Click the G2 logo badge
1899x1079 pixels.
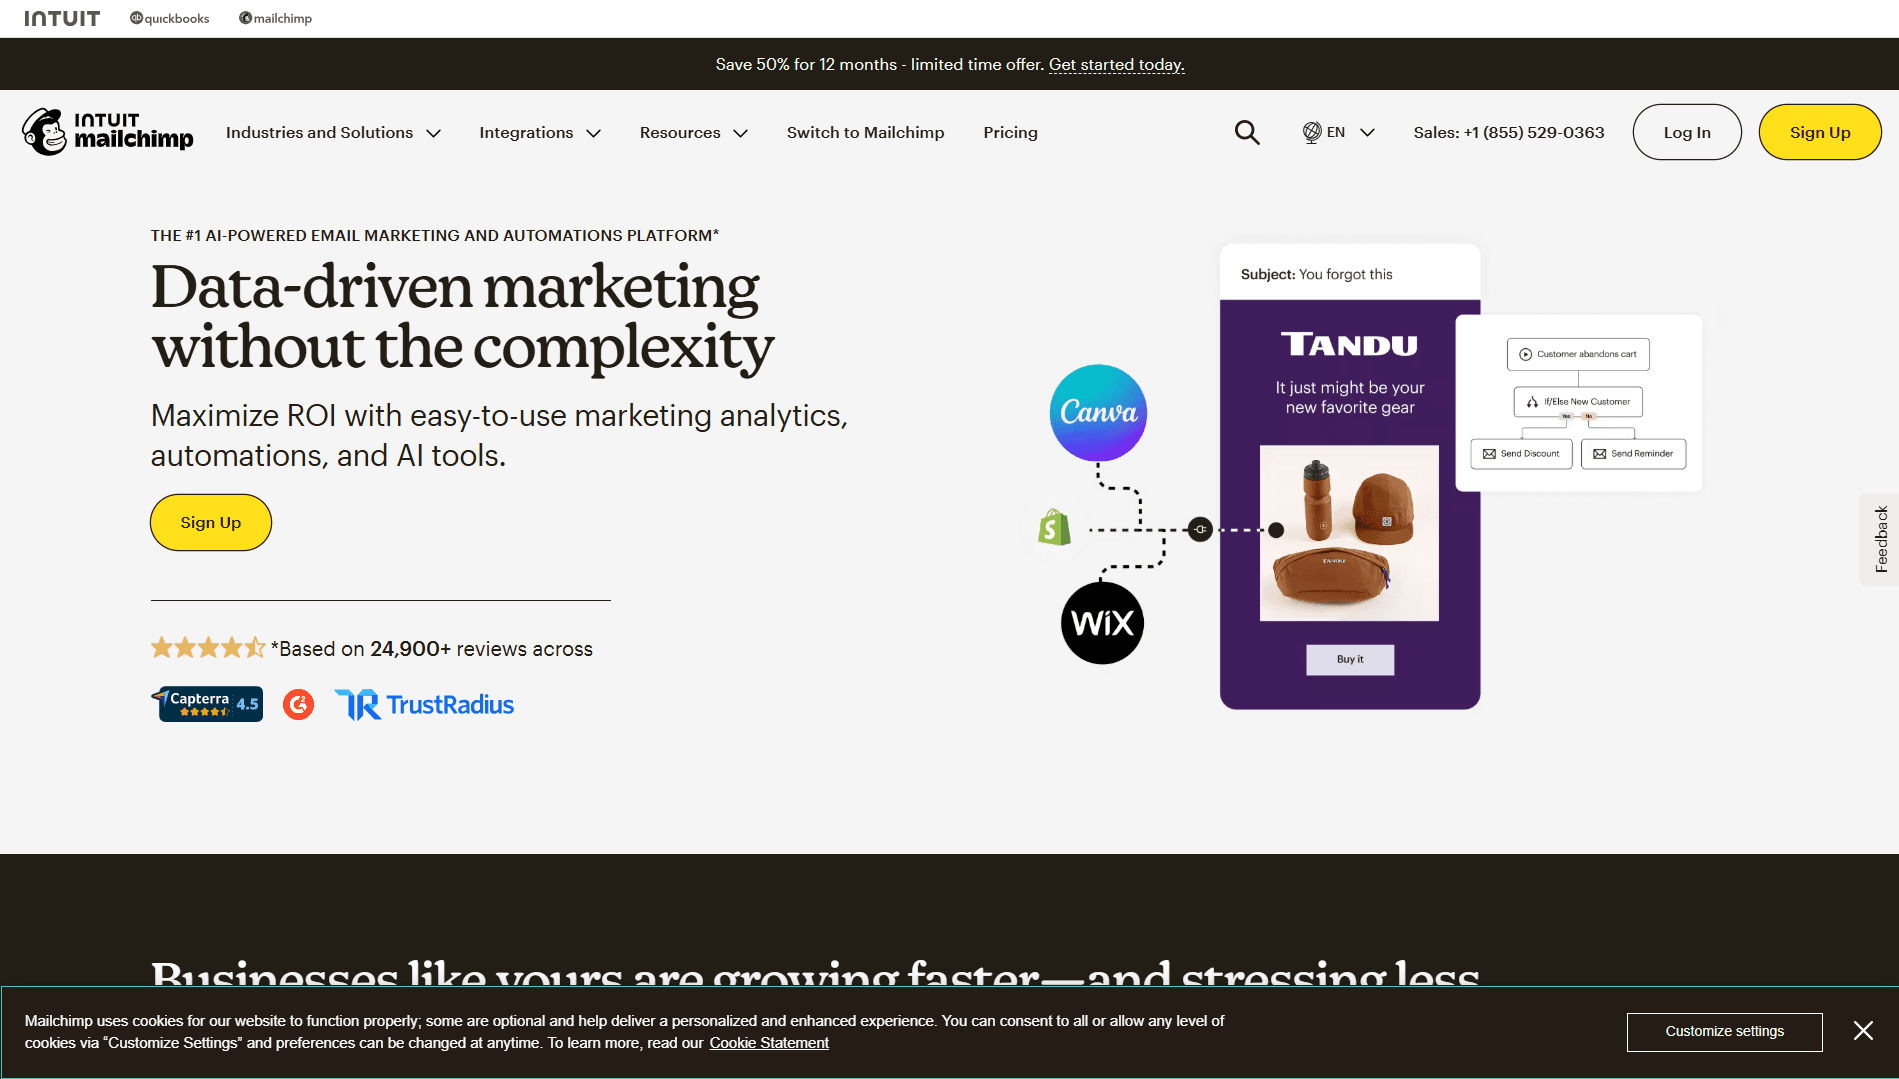(298, 704)
